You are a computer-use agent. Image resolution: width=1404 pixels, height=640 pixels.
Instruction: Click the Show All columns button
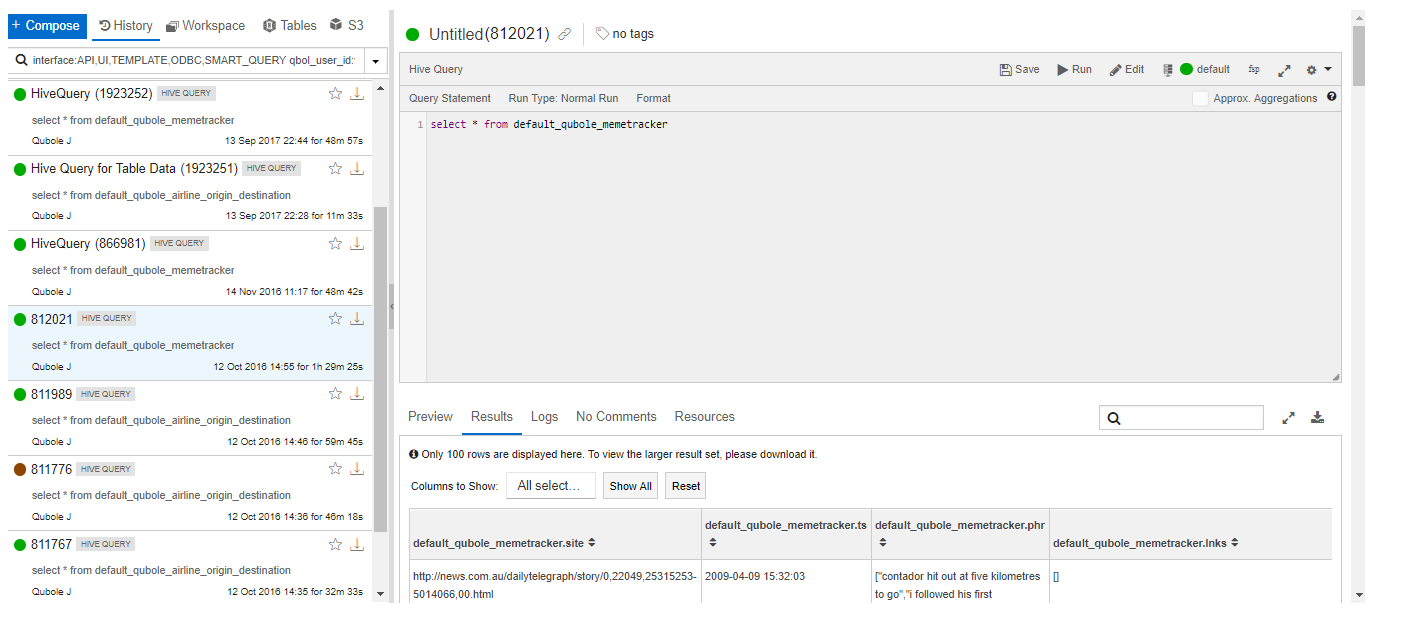(630, 486)
